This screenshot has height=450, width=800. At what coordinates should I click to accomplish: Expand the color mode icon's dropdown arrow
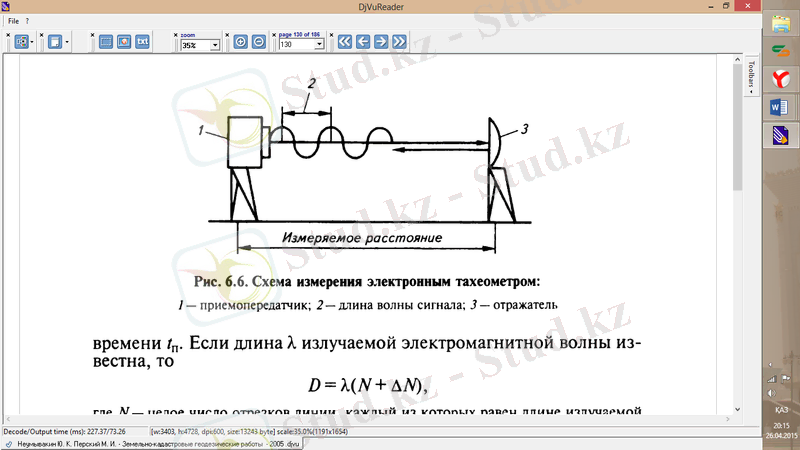(x=32, y=42)
